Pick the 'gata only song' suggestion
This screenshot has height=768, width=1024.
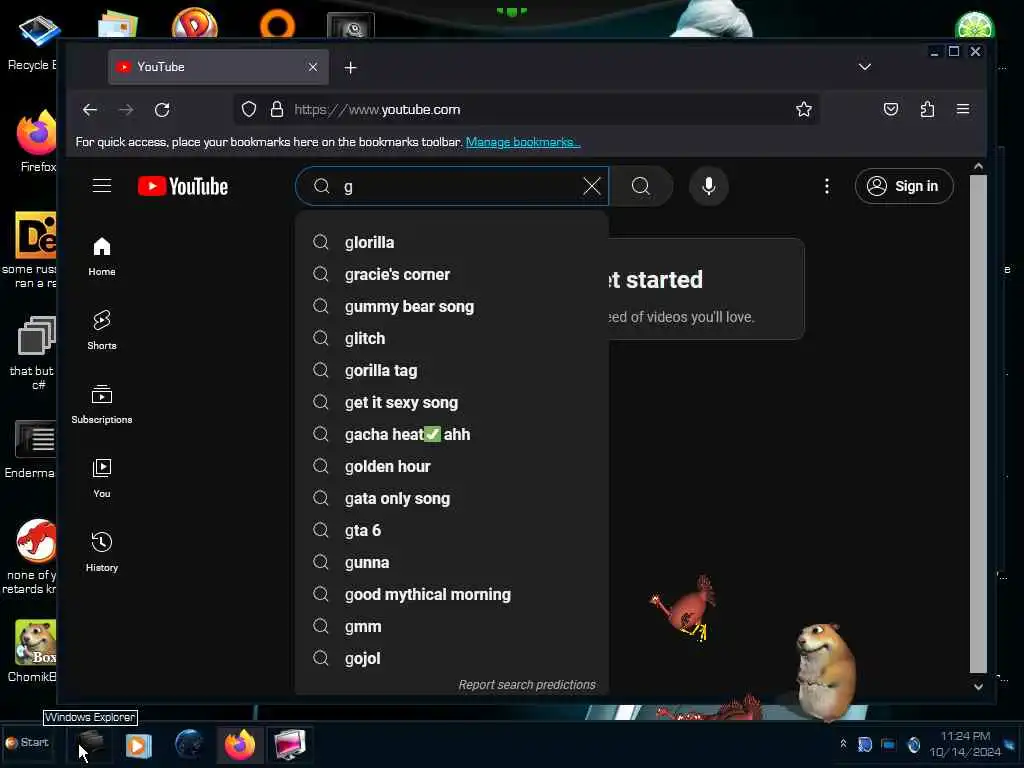pyautogui.click(x=452, y=498)
